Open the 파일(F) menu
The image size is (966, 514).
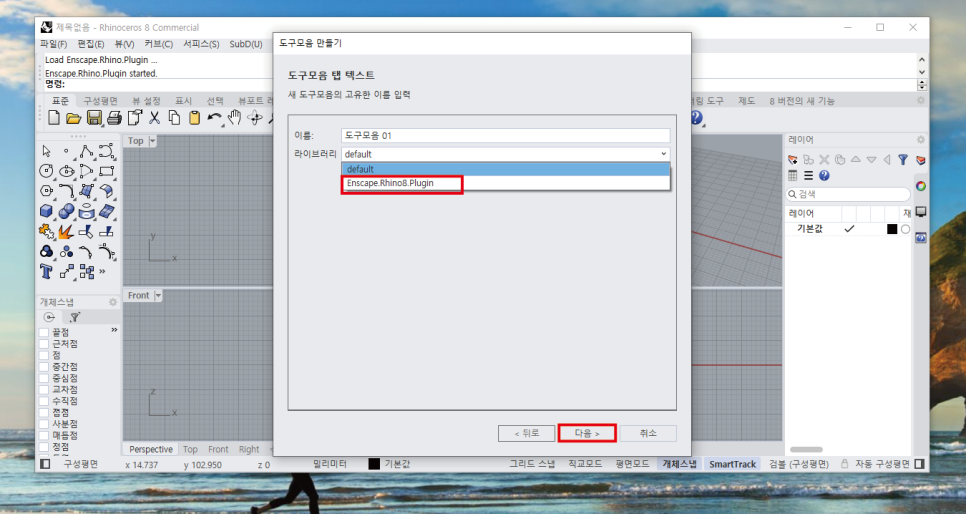click(54, 44)
